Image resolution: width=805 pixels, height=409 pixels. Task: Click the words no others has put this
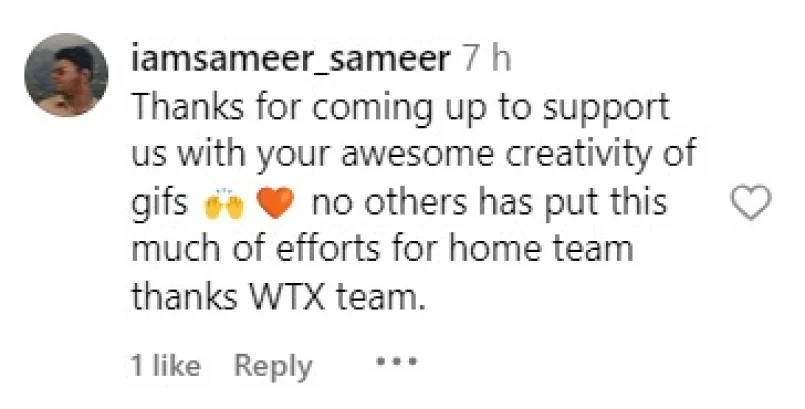pos(489,204)
